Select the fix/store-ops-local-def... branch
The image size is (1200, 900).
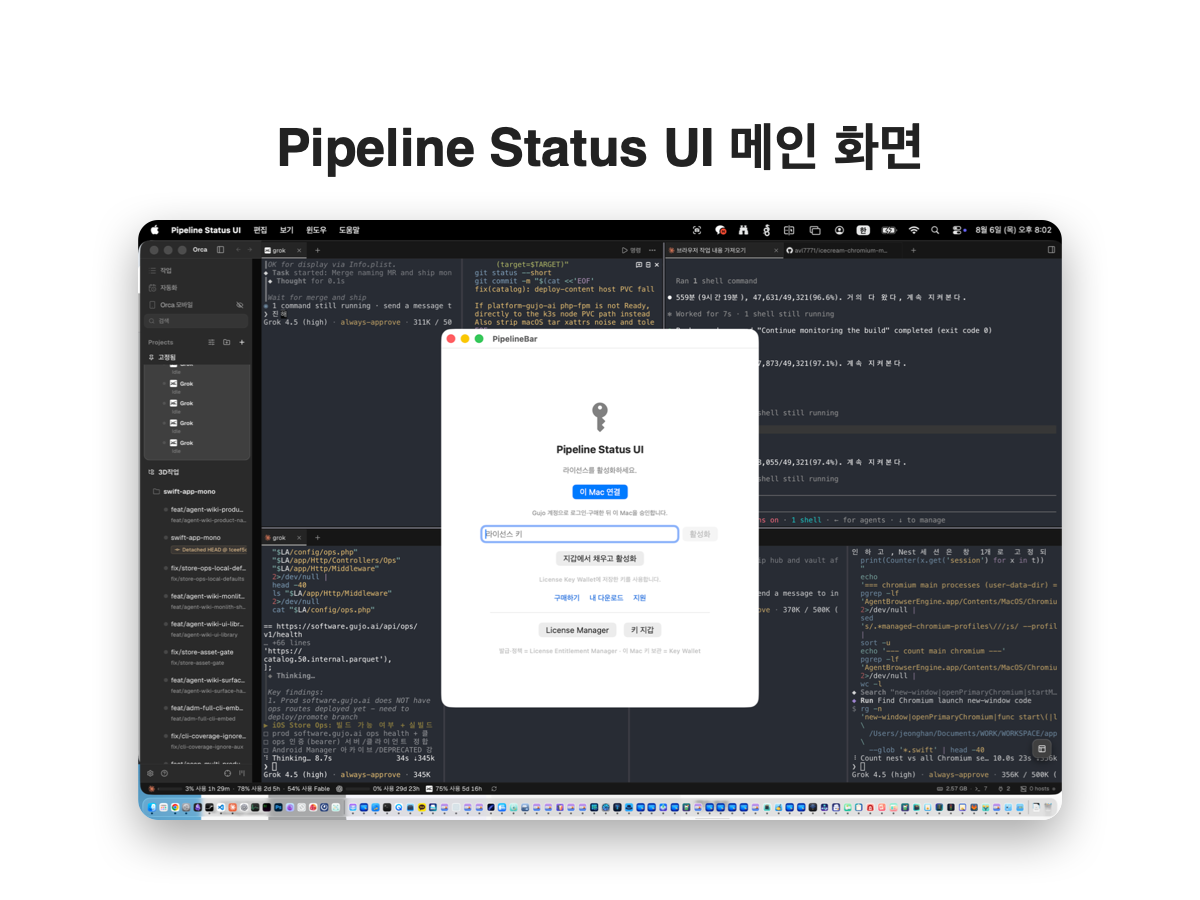click(x=207, y=567)
